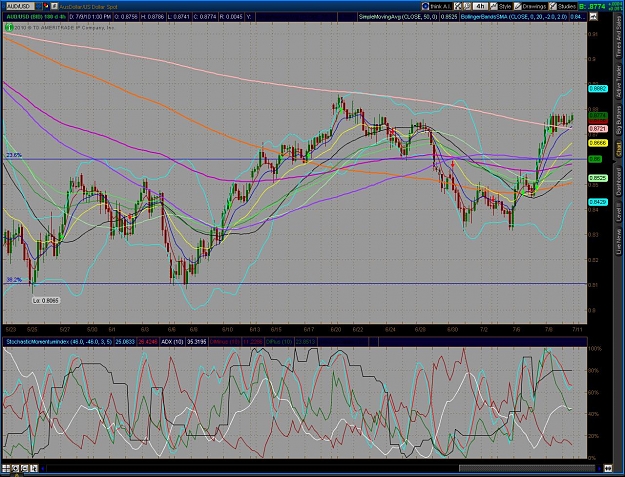Select the 23.6% Fibonacci level line label
This screenshot has width=625, height=477.
tap(14, 155)
